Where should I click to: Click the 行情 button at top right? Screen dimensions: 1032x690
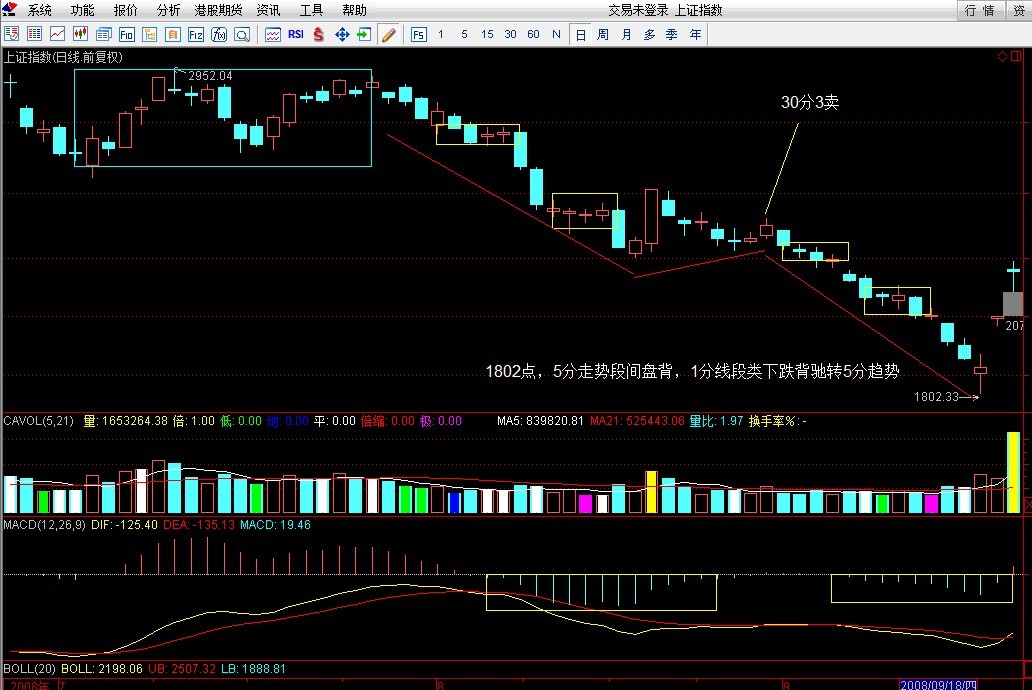pyautogui.click(x=979, y=10)
